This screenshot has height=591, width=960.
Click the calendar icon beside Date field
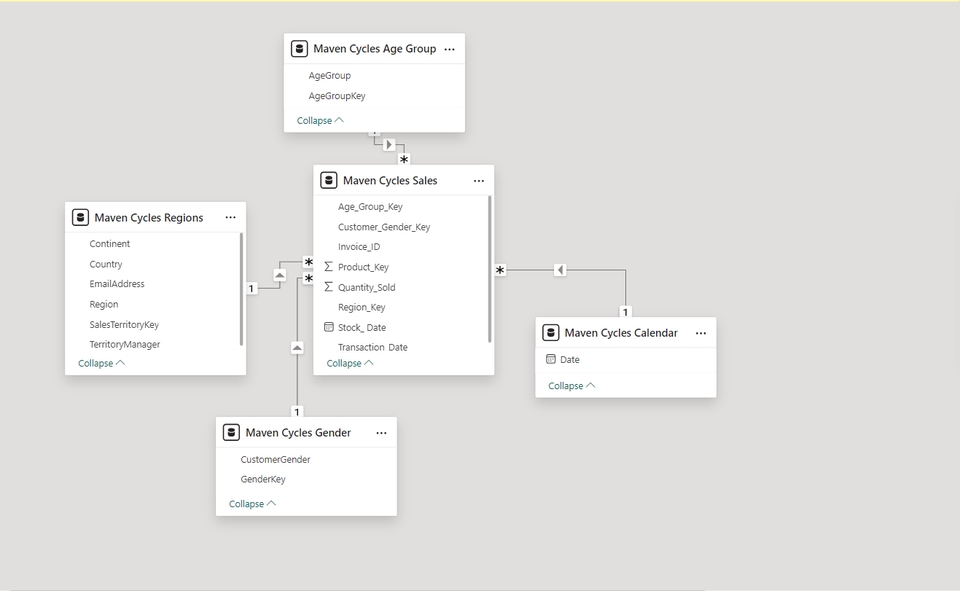coord(551,359)
